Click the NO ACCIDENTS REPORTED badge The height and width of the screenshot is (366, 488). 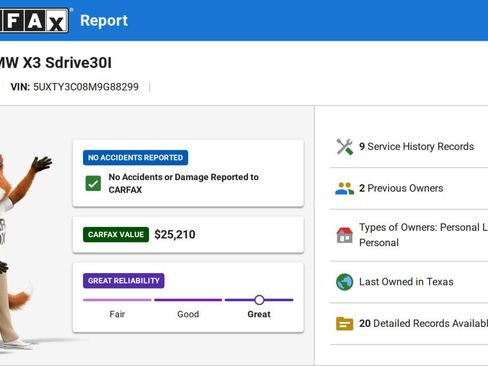[135, 158]
